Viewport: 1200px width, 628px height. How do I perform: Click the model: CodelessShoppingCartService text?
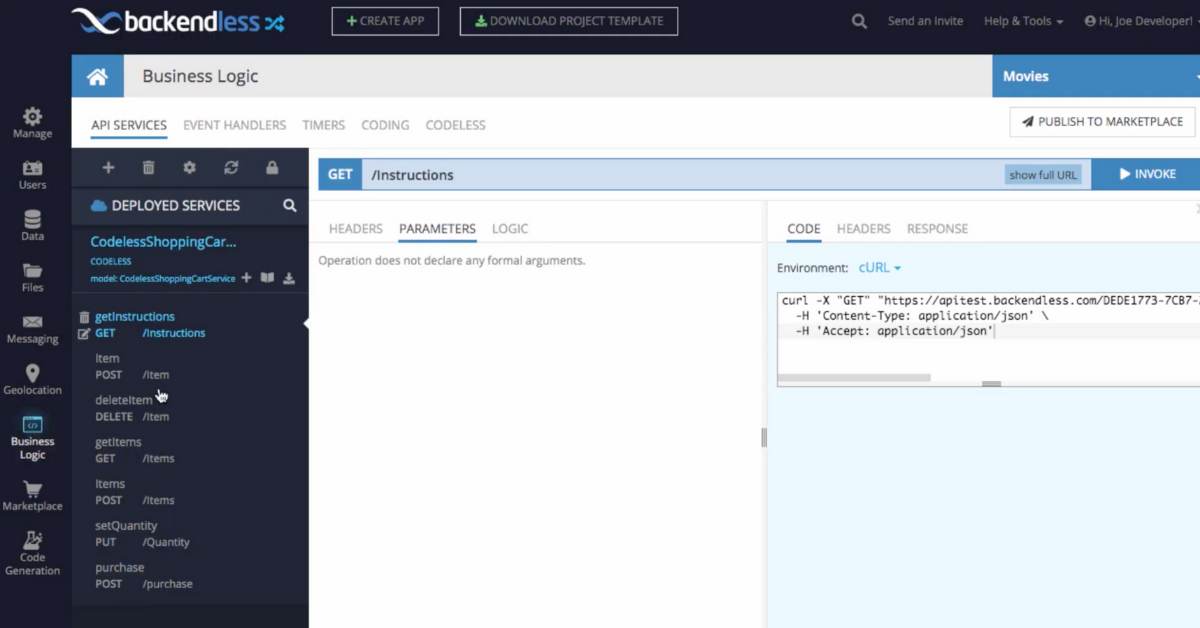coord(163,279)
